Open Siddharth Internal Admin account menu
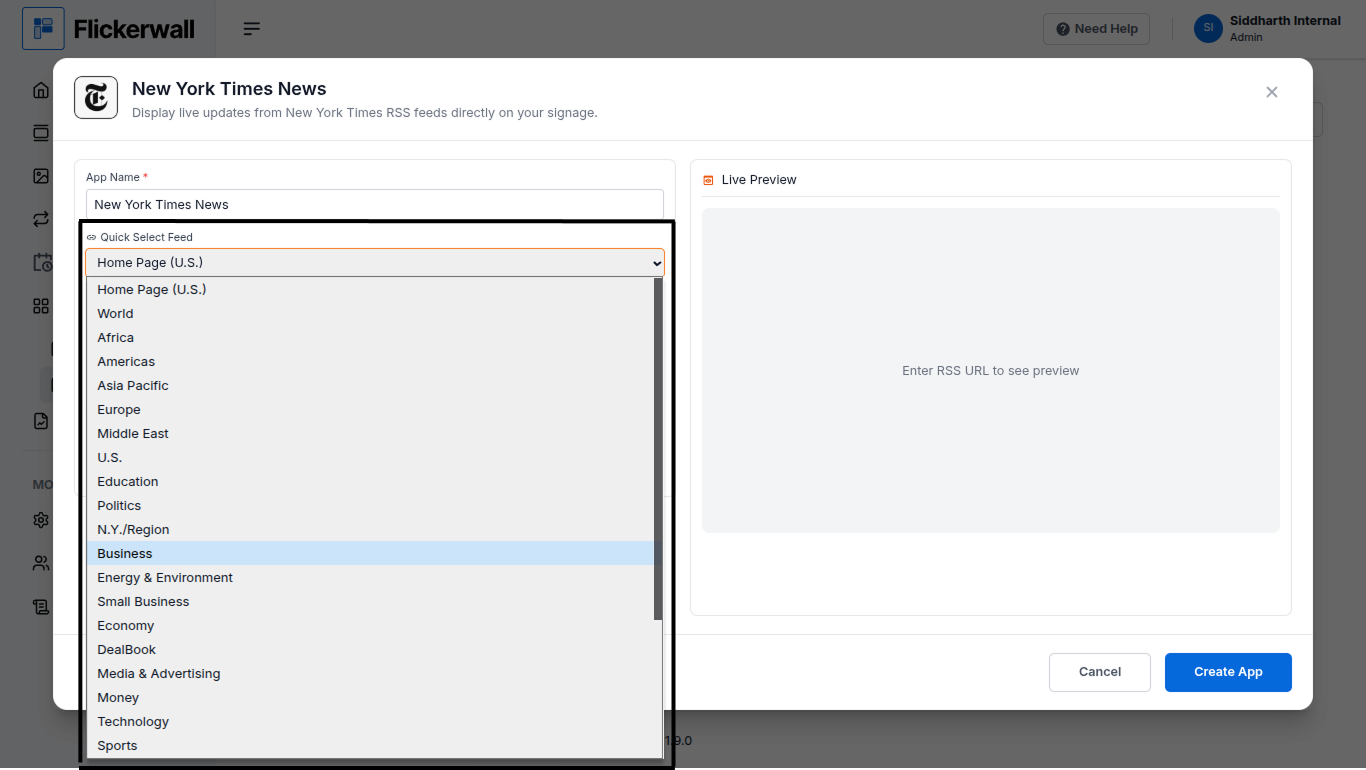 coord(1268,29)
